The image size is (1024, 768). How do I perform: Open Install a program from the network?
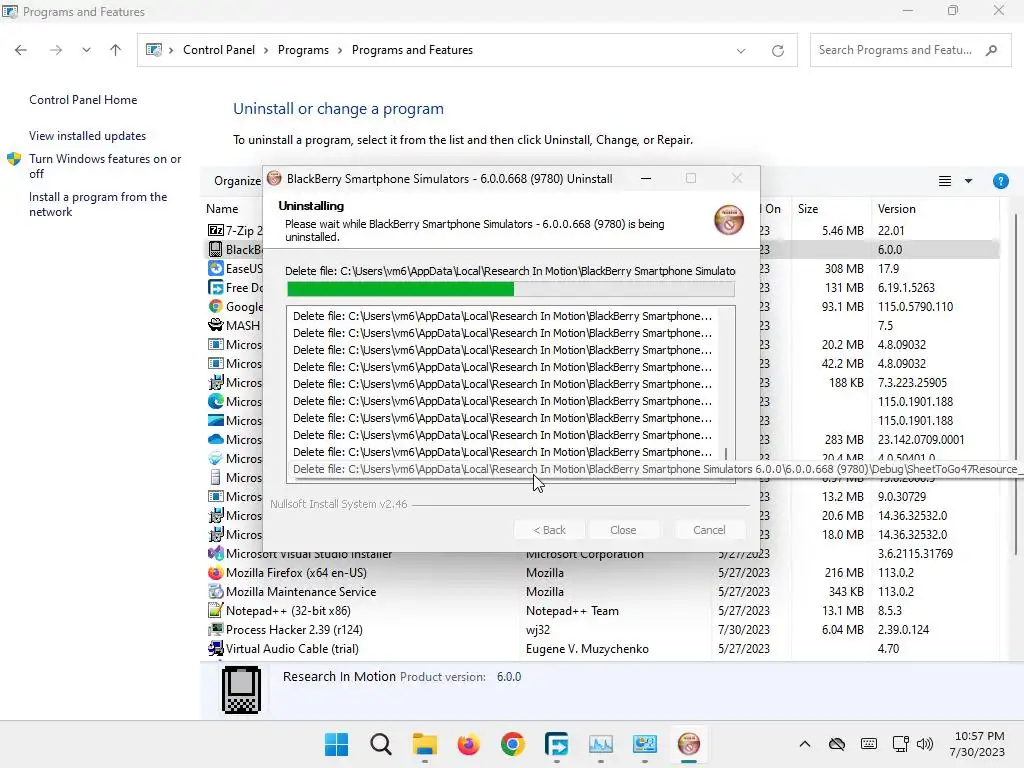click(x=98, y=204)
